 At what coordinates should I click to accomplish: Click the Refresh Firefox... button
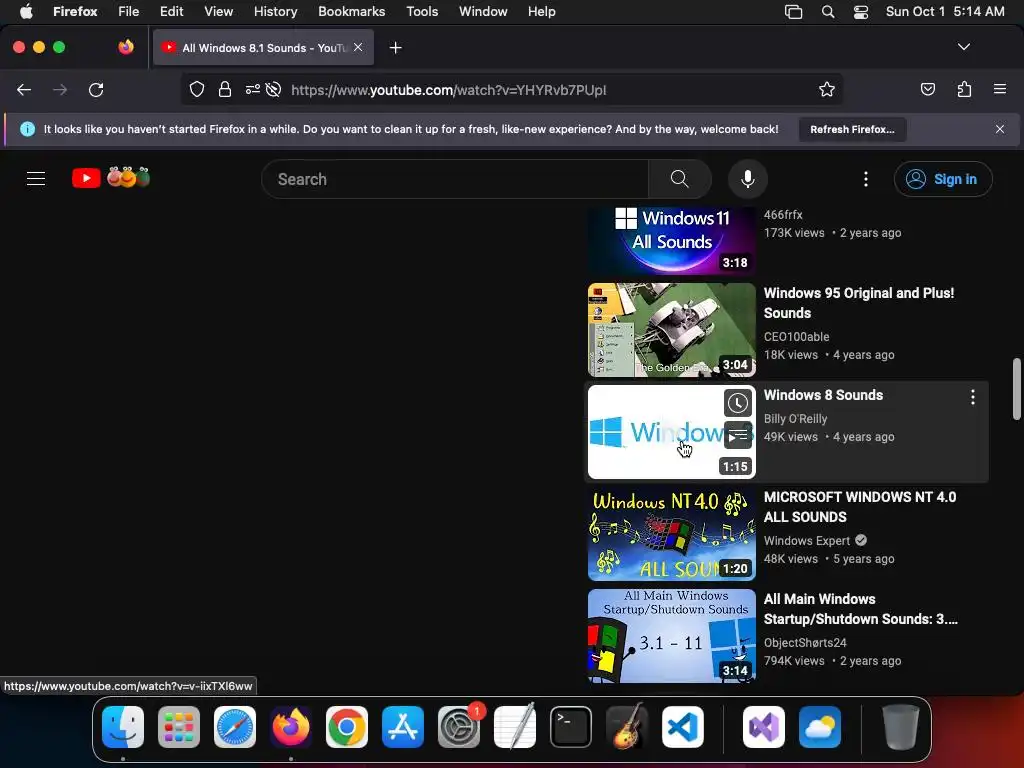pyautogui.click(x=852, y=129)
